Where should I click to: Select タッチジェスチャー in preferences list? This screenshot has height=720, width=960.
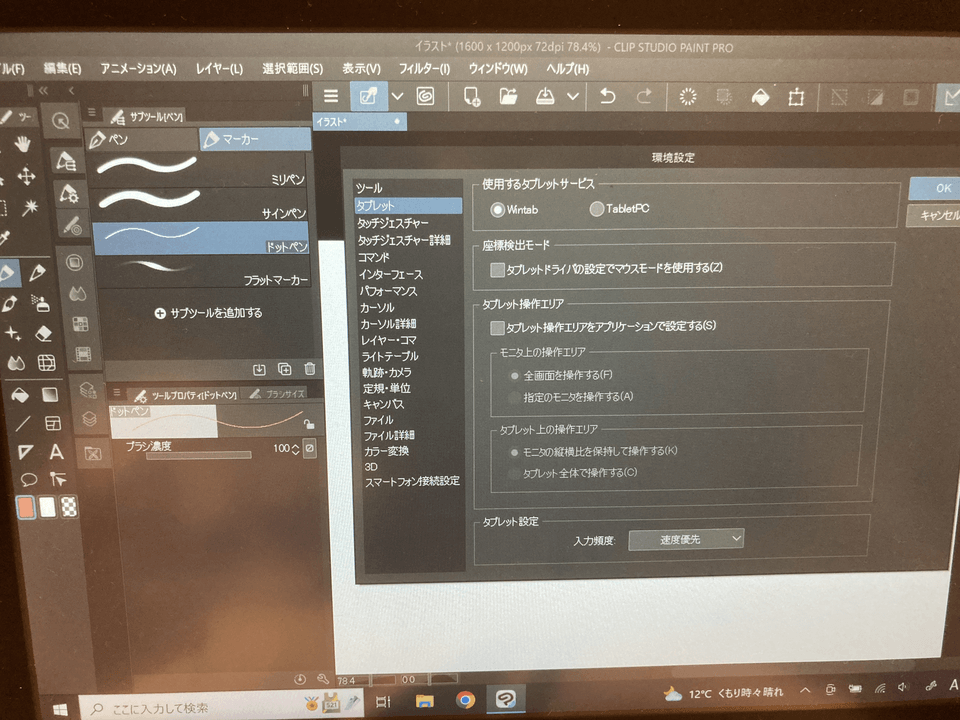393,223
